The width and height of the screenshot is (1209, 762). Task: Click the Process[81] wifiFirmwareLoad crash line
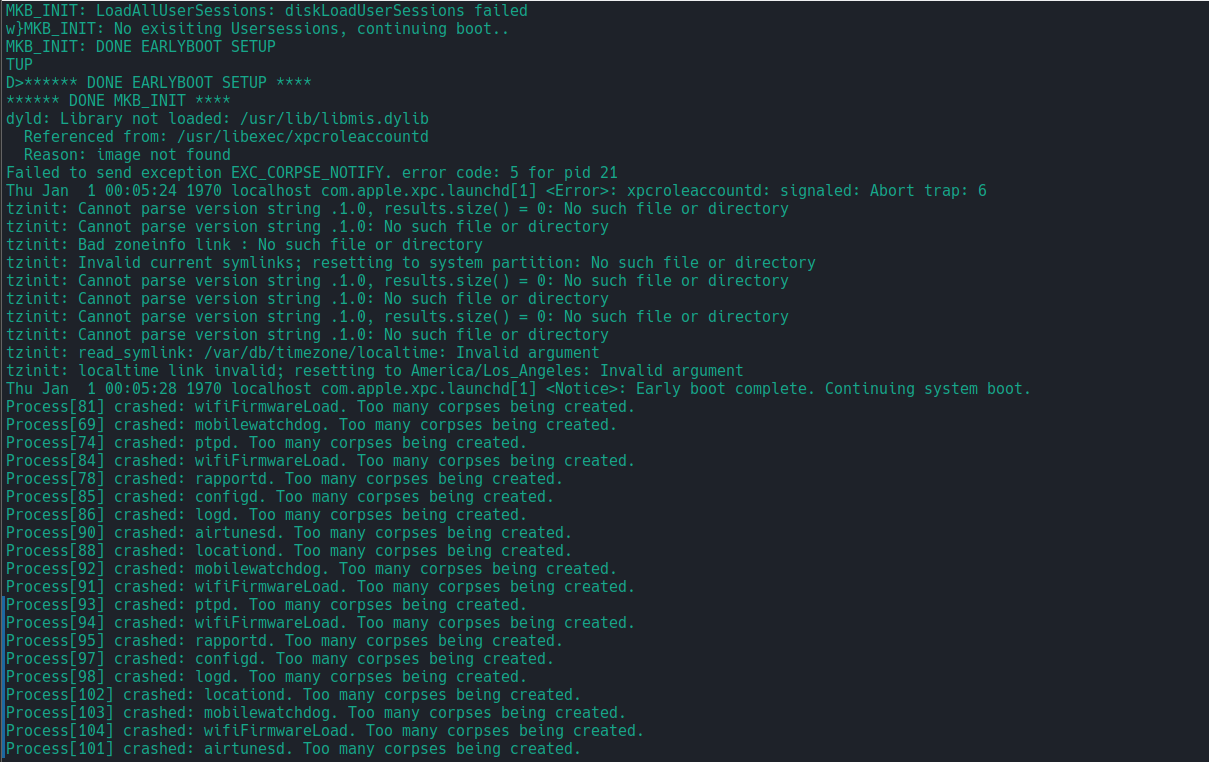coord(320,407)
